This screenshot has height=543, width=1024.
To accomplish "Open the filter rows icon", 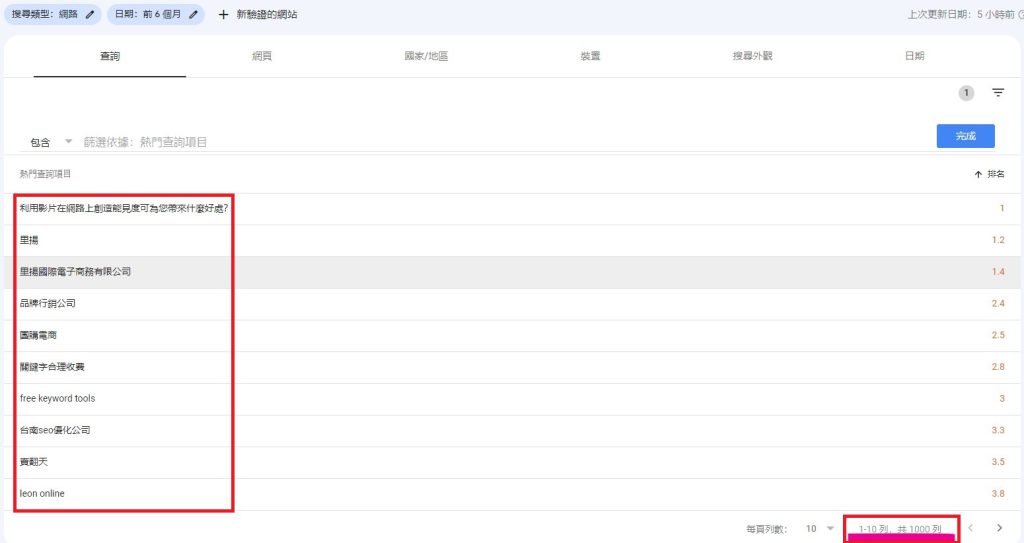I will click(x=997, y=93).
